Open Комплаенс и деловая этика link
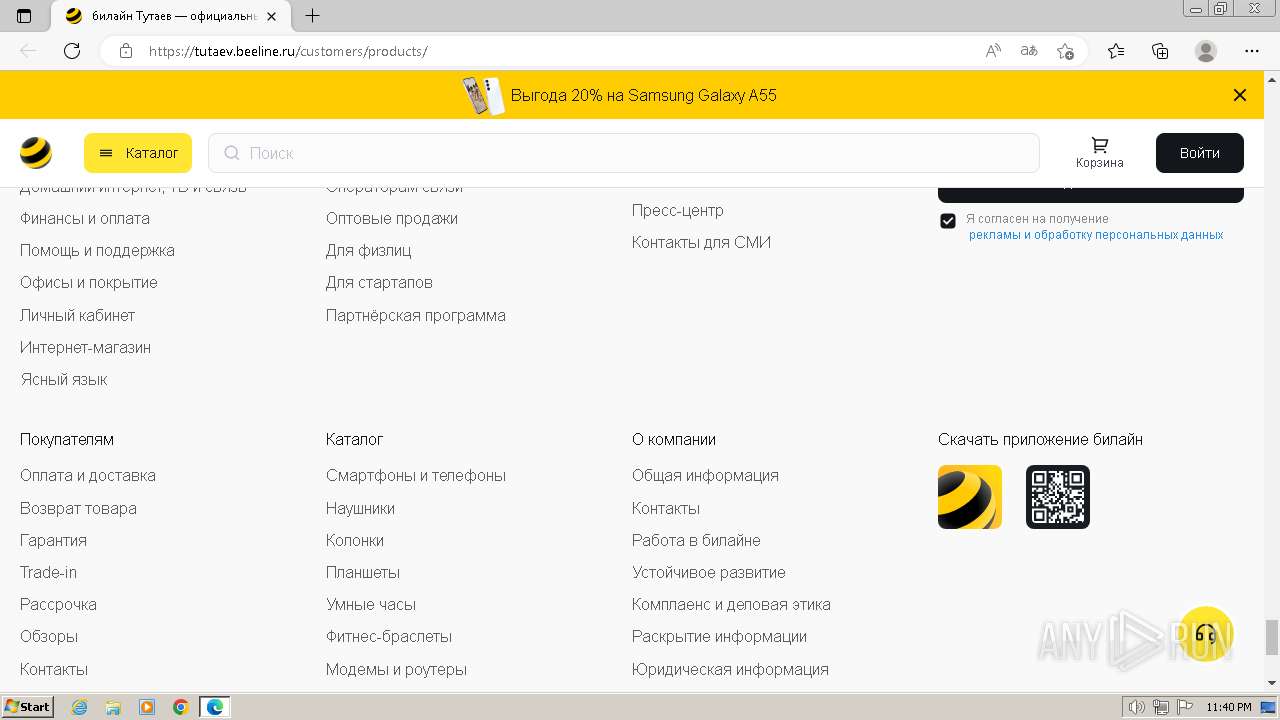1280x720 pixels. 731,604
